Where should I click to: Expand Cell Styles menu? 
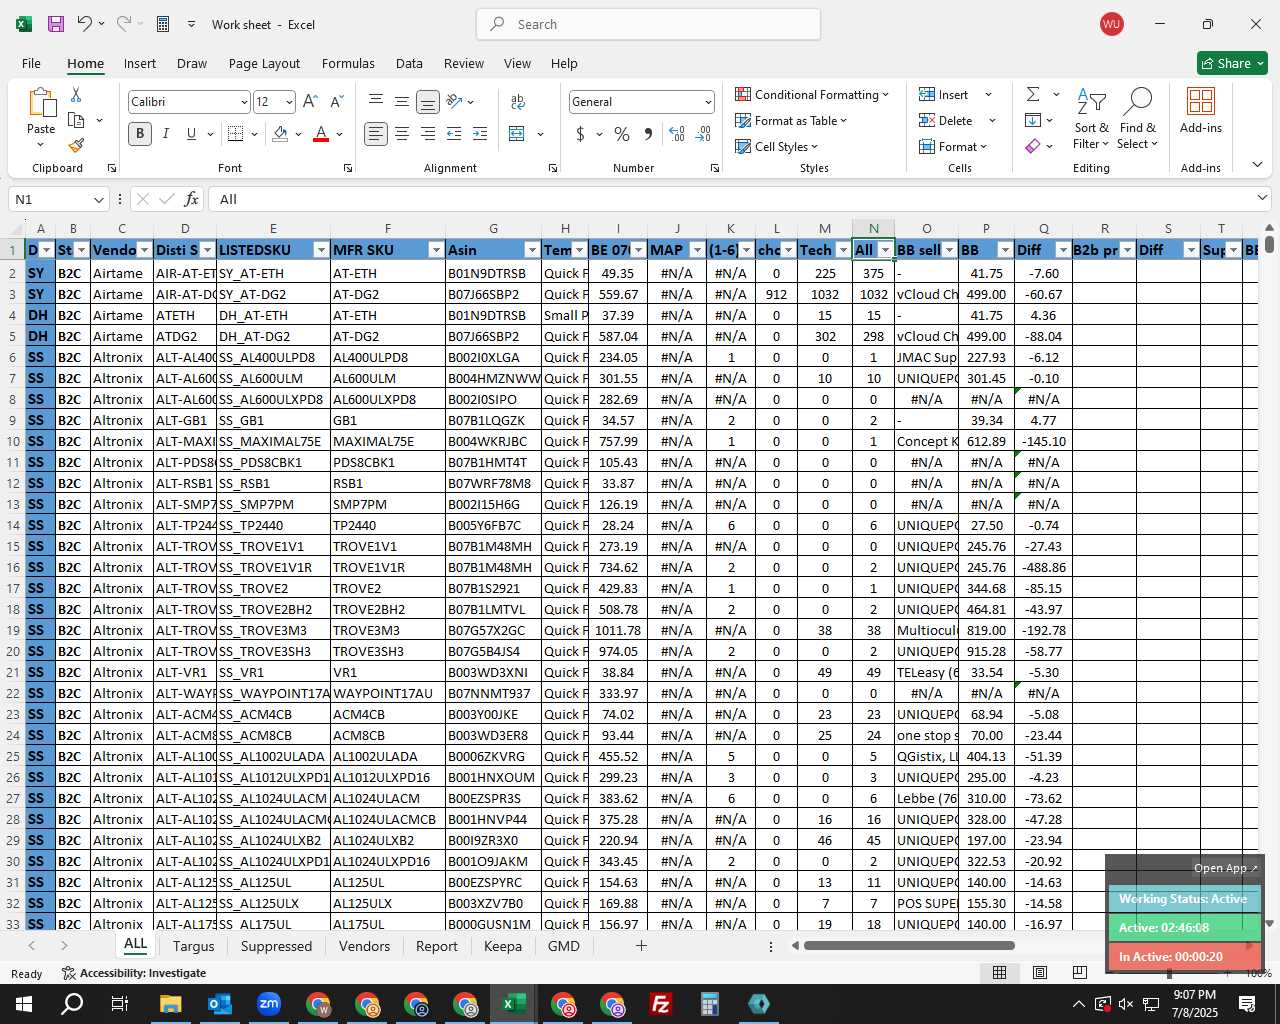777,146
